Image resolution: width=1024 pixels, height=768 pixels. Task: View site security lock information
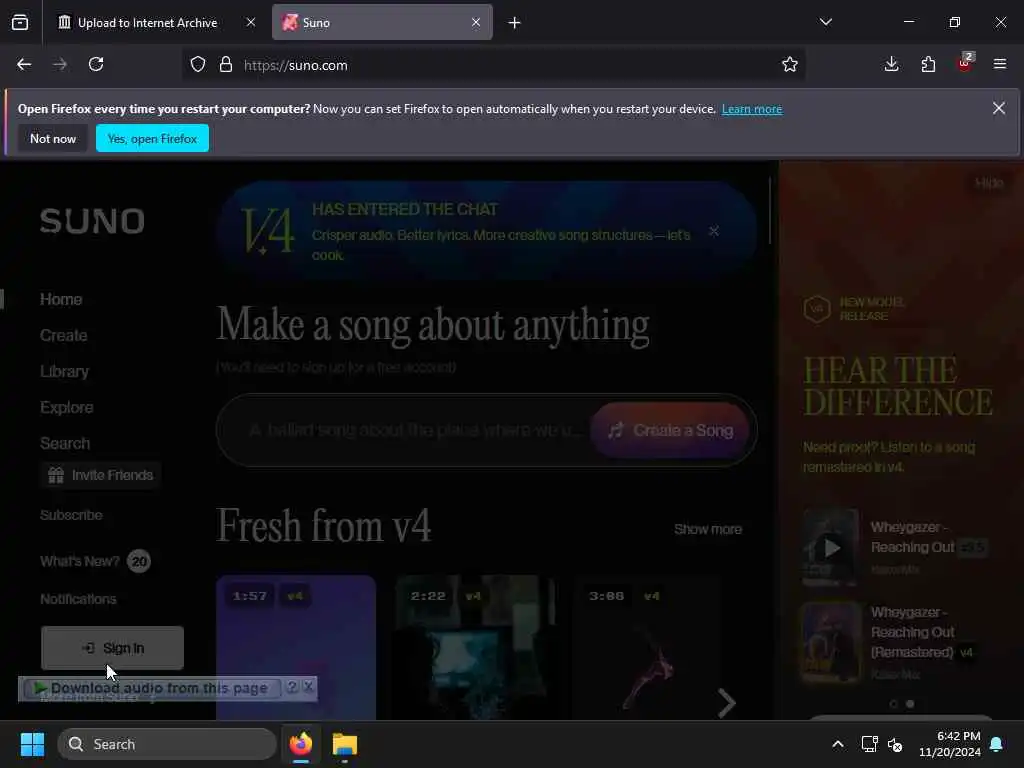[226, 65]
